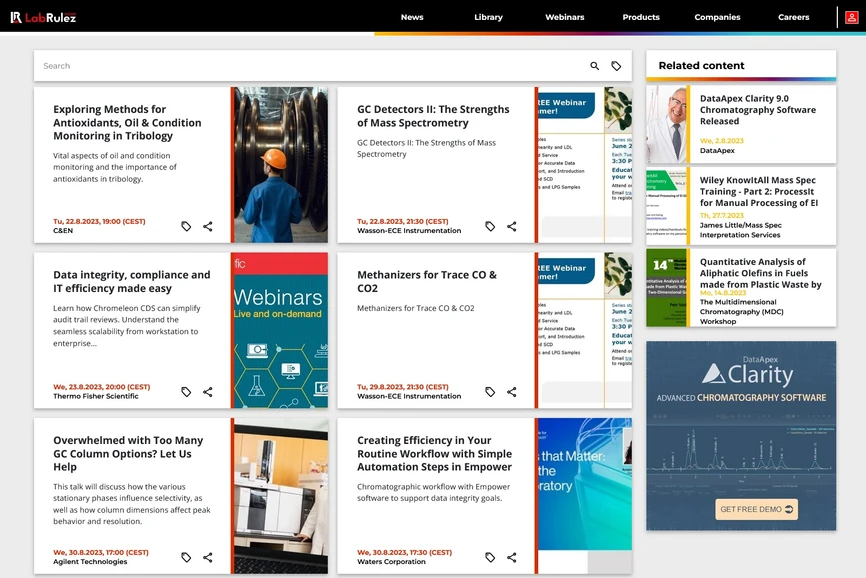Click GC instrument lab thumbnail image

[x=281, y=496]
